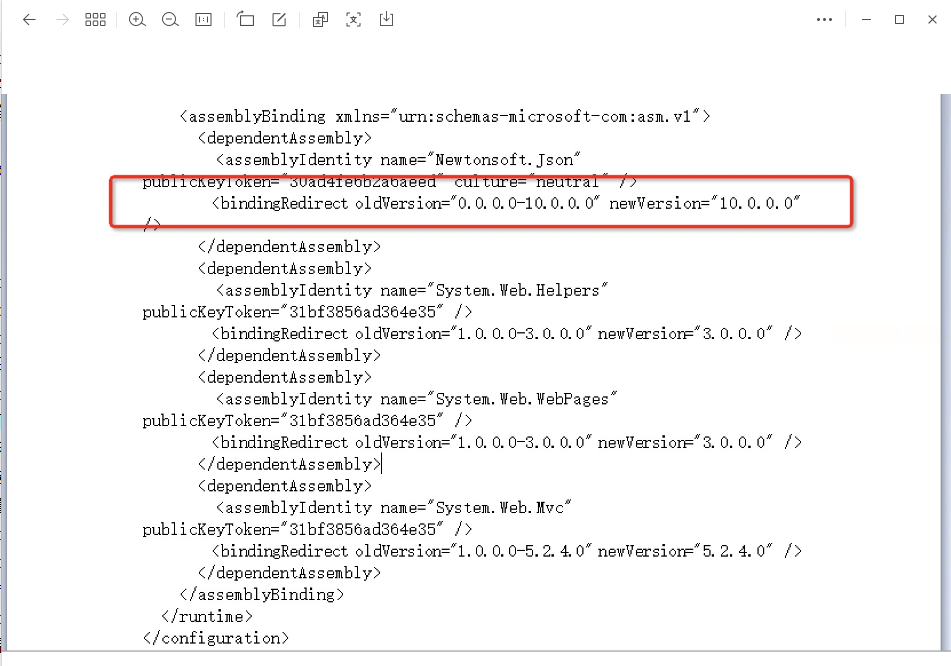
Task: Click the closing configuration tag text
Action: 216,638
